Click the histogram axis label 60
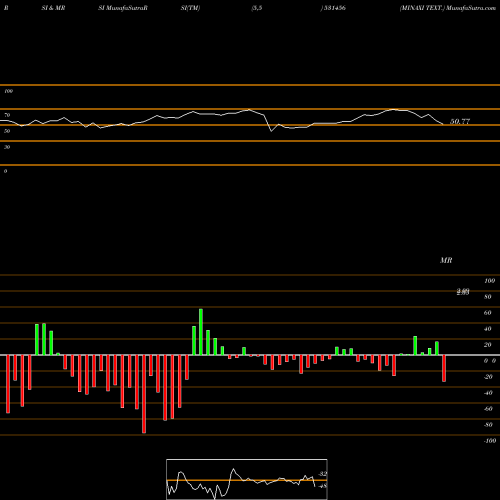The image size is (500, 500). coord(487,313)
